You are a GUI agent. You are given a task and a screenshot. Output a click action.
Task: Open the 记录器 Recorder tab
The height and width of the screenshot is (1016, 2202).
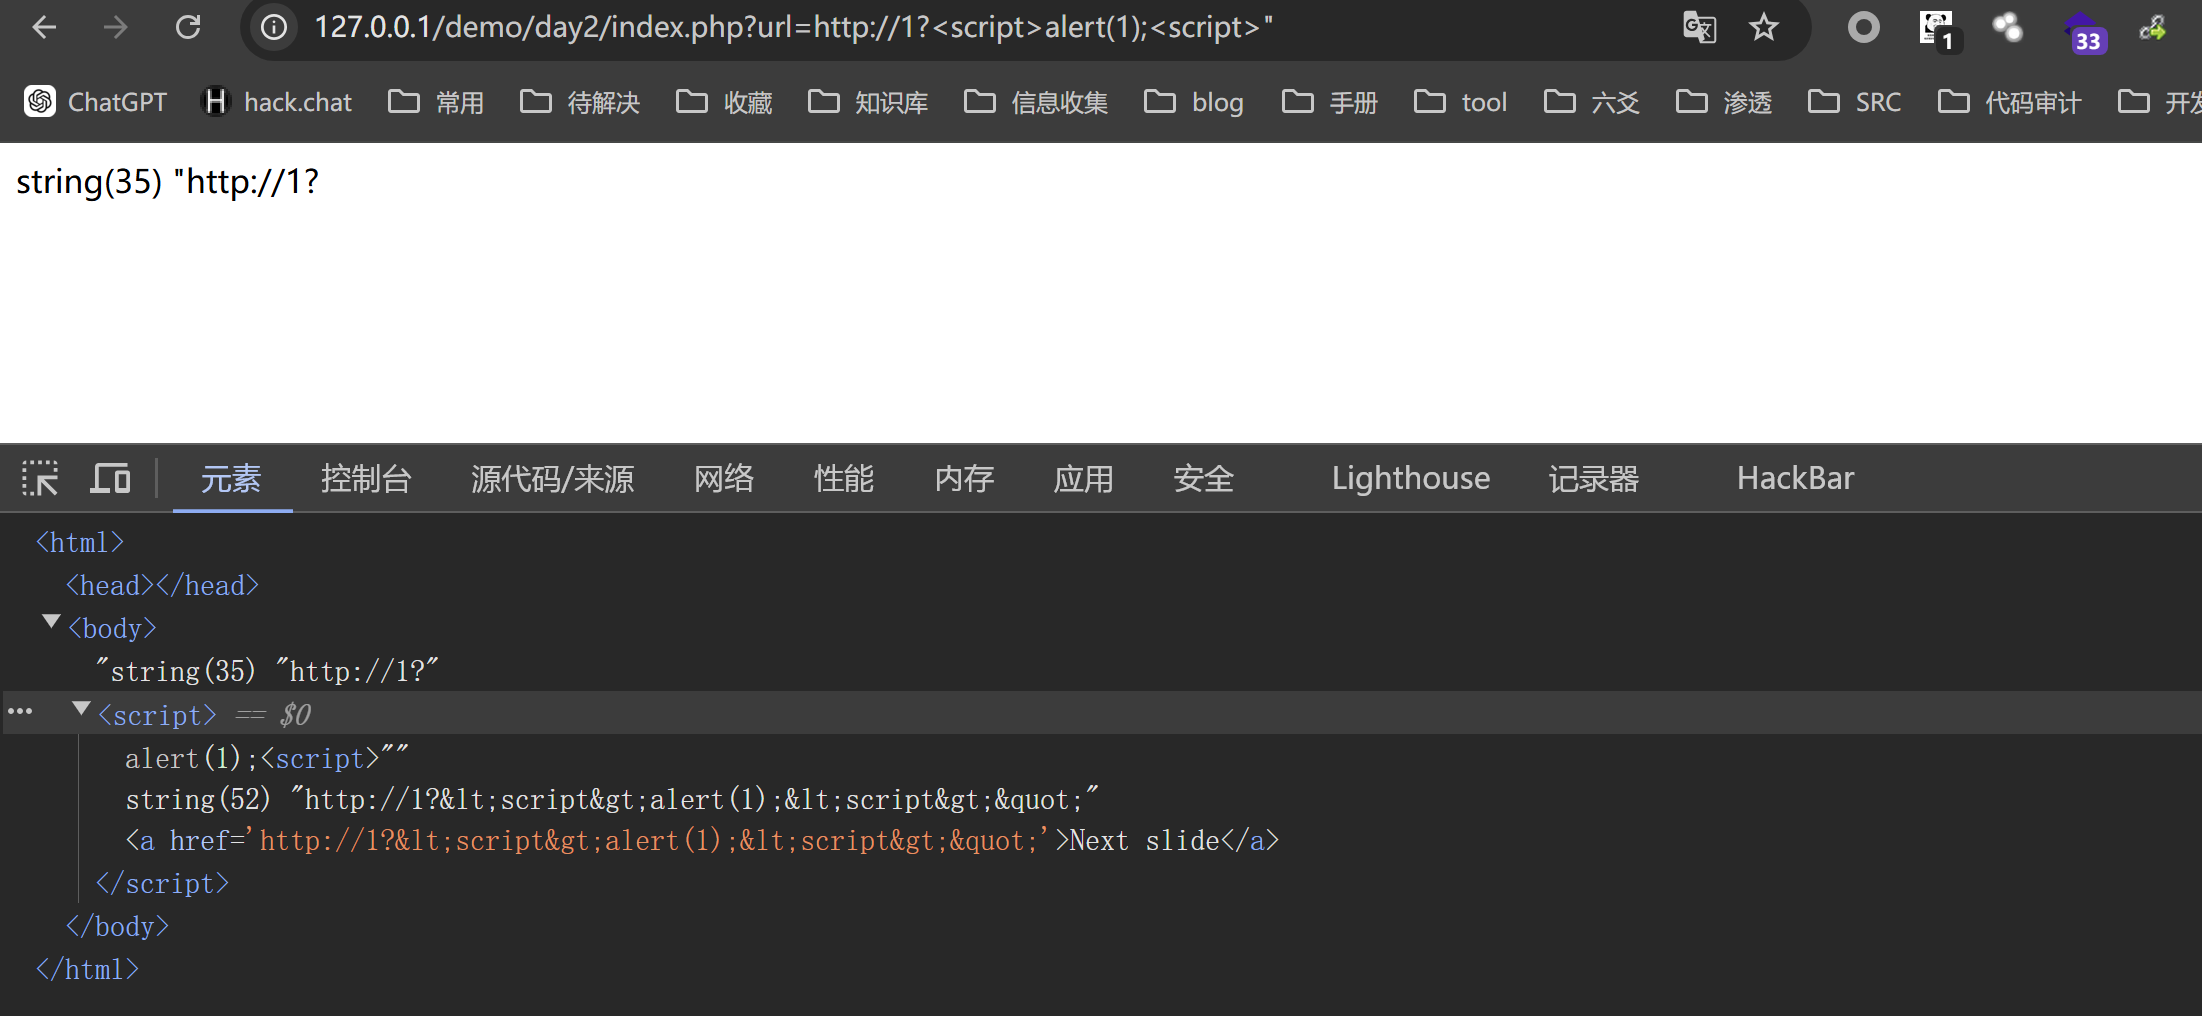[x=1594, y=478]
